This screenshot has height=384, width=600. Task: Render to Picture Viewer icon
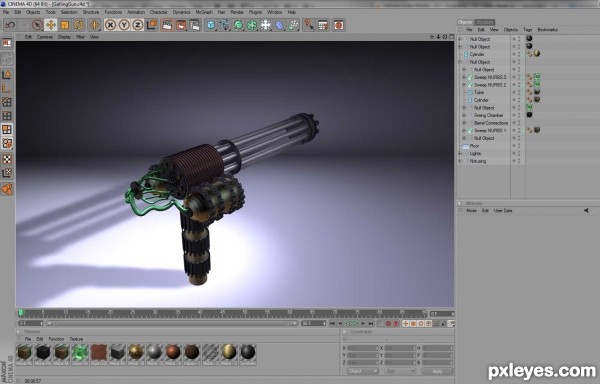181,25
